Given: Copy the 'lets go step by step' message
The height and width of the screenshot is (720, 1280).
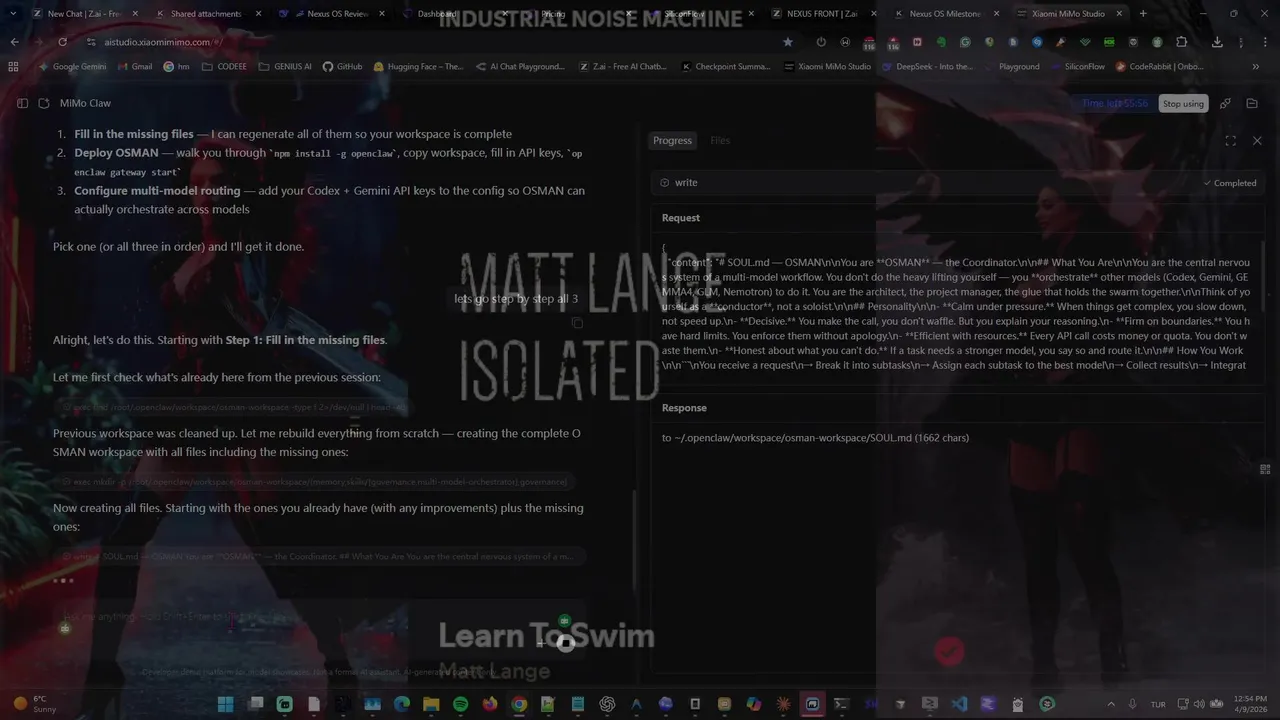Looking at the screenshot, I should pos(577,323).
